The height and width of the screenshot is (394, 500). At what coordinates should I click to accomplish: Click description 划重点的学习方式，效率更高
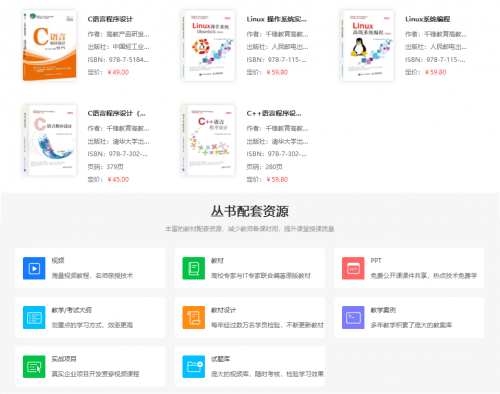(92, 325)
